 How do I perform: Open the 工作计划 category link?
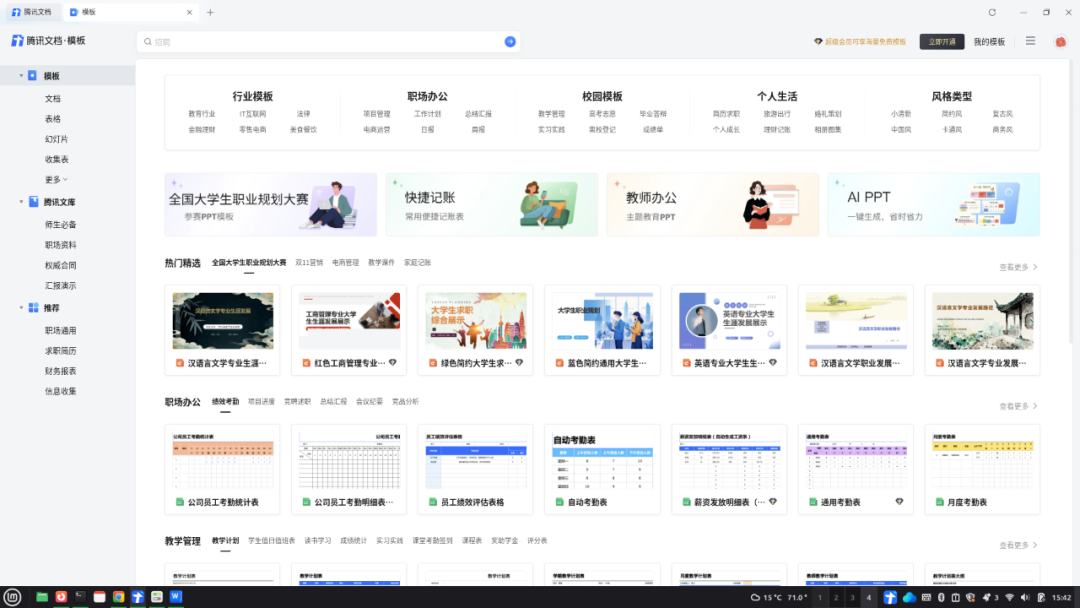pyautogui.click(x=427, y=114)
